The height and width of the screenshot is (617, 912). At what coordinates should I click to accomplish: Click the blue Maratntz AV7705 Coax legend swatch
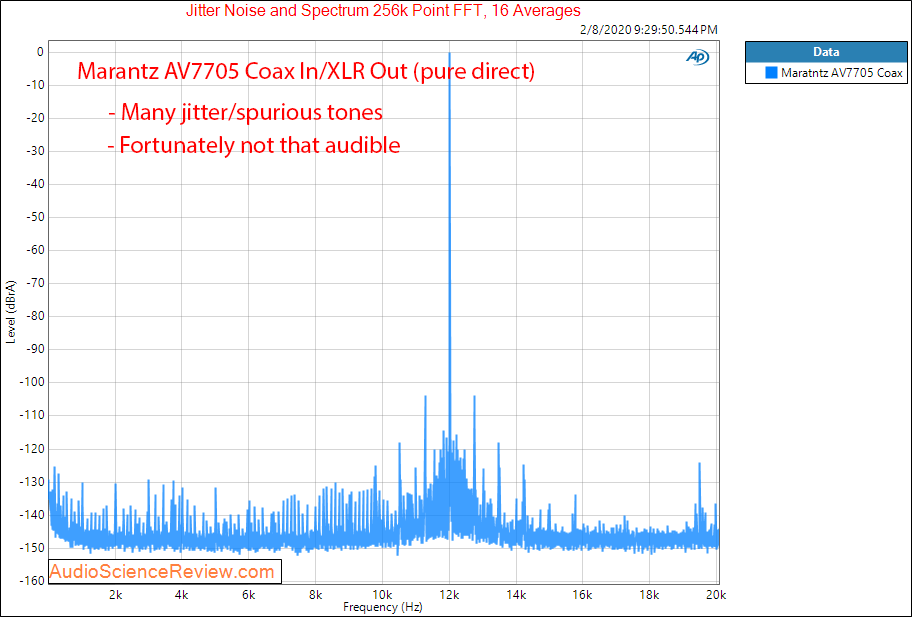[x=771, y=73]
